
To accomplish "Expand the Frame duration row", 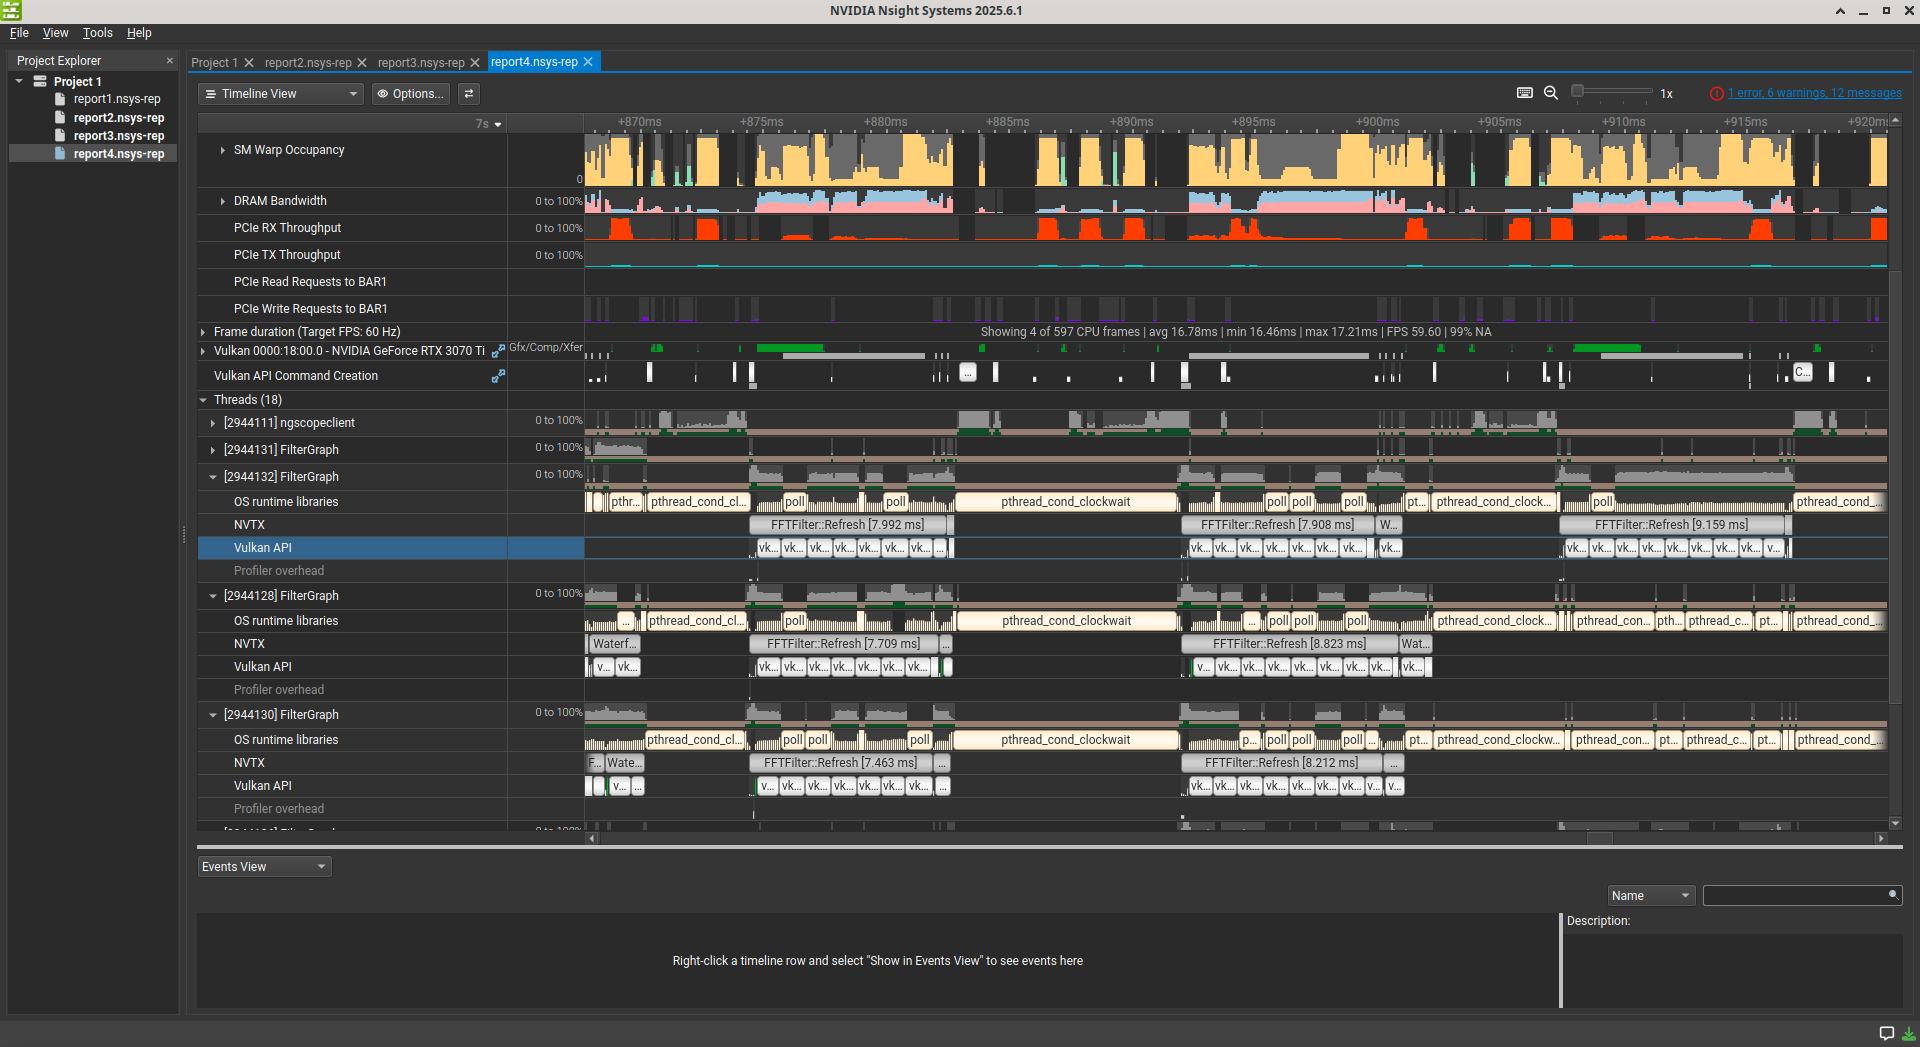I will 203,332.
